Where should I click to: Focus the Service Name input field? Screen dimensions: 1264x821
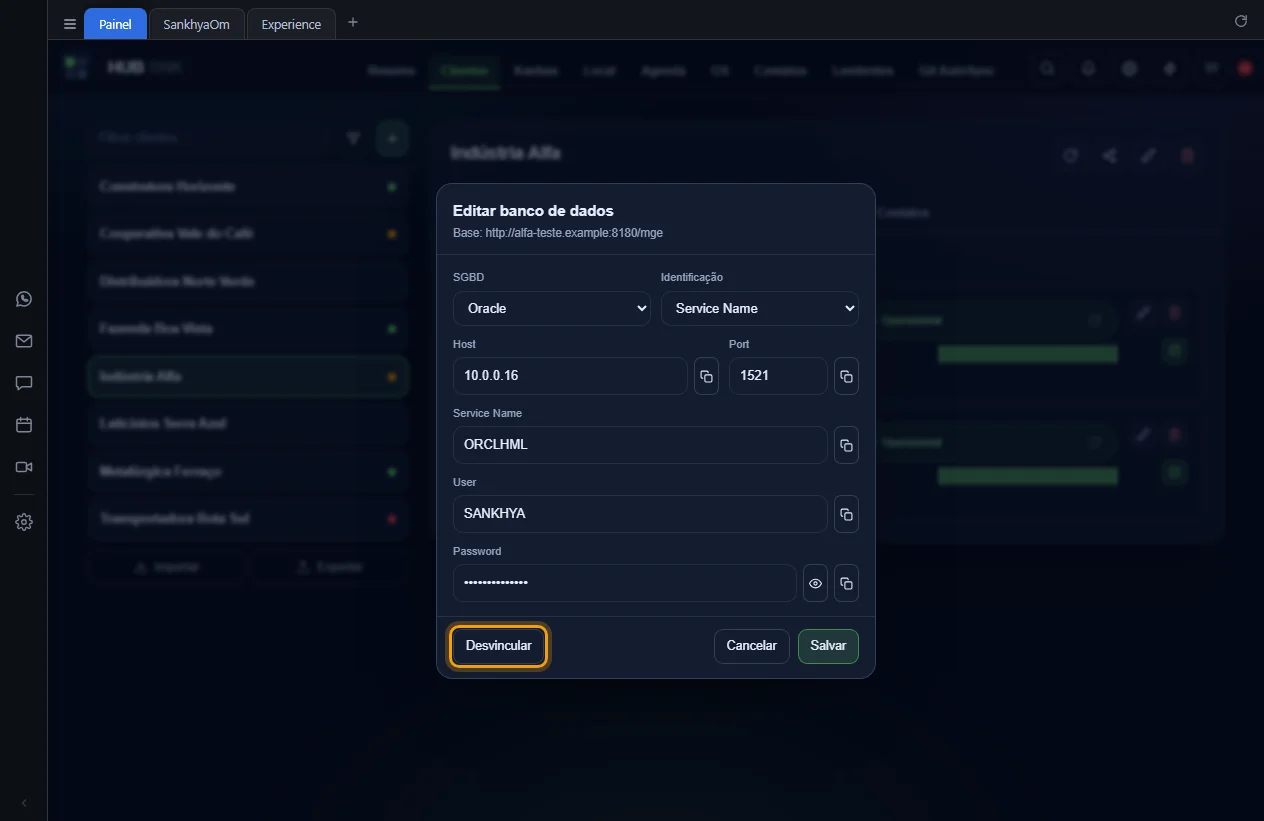coord(640,445)
